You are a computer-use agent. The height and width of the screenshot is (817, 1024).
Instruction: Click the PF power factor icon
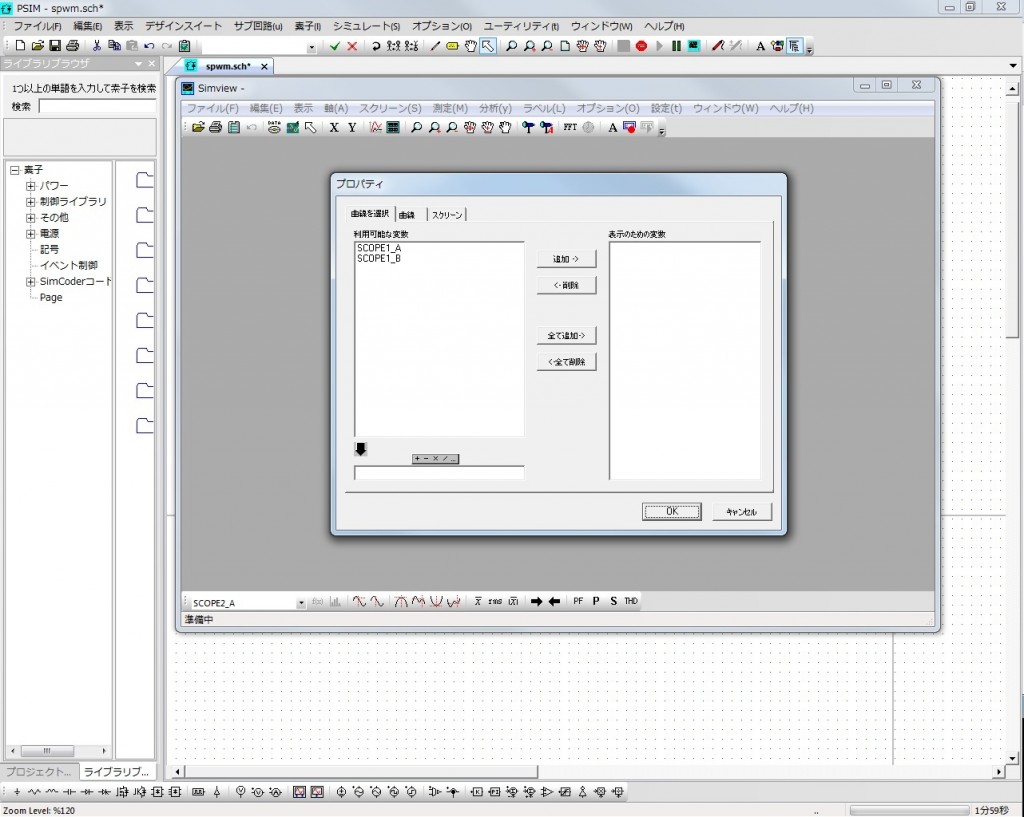(x=578, y=601)
